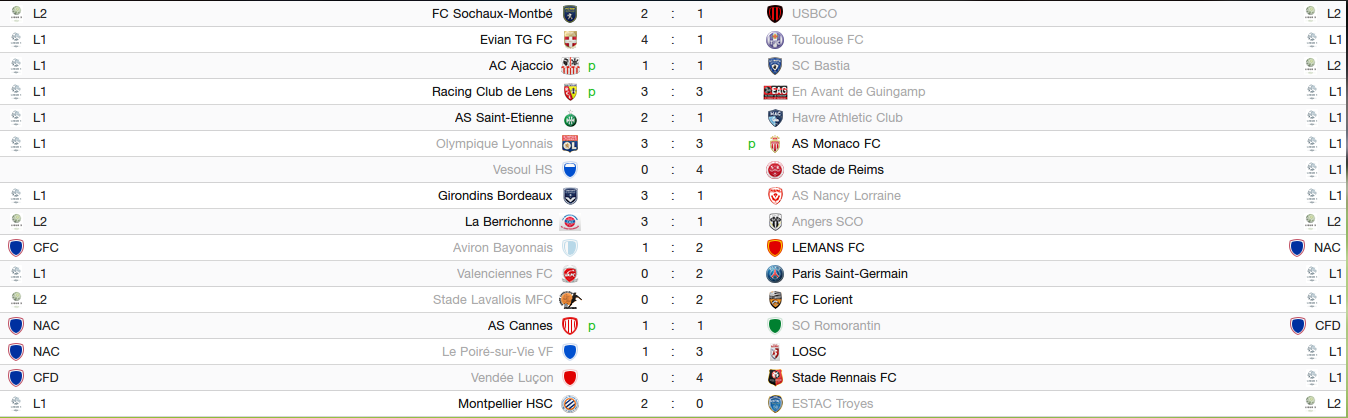Click the FC Lorient club crest
Screen dimensions: 1348x418
pos(774,300)
